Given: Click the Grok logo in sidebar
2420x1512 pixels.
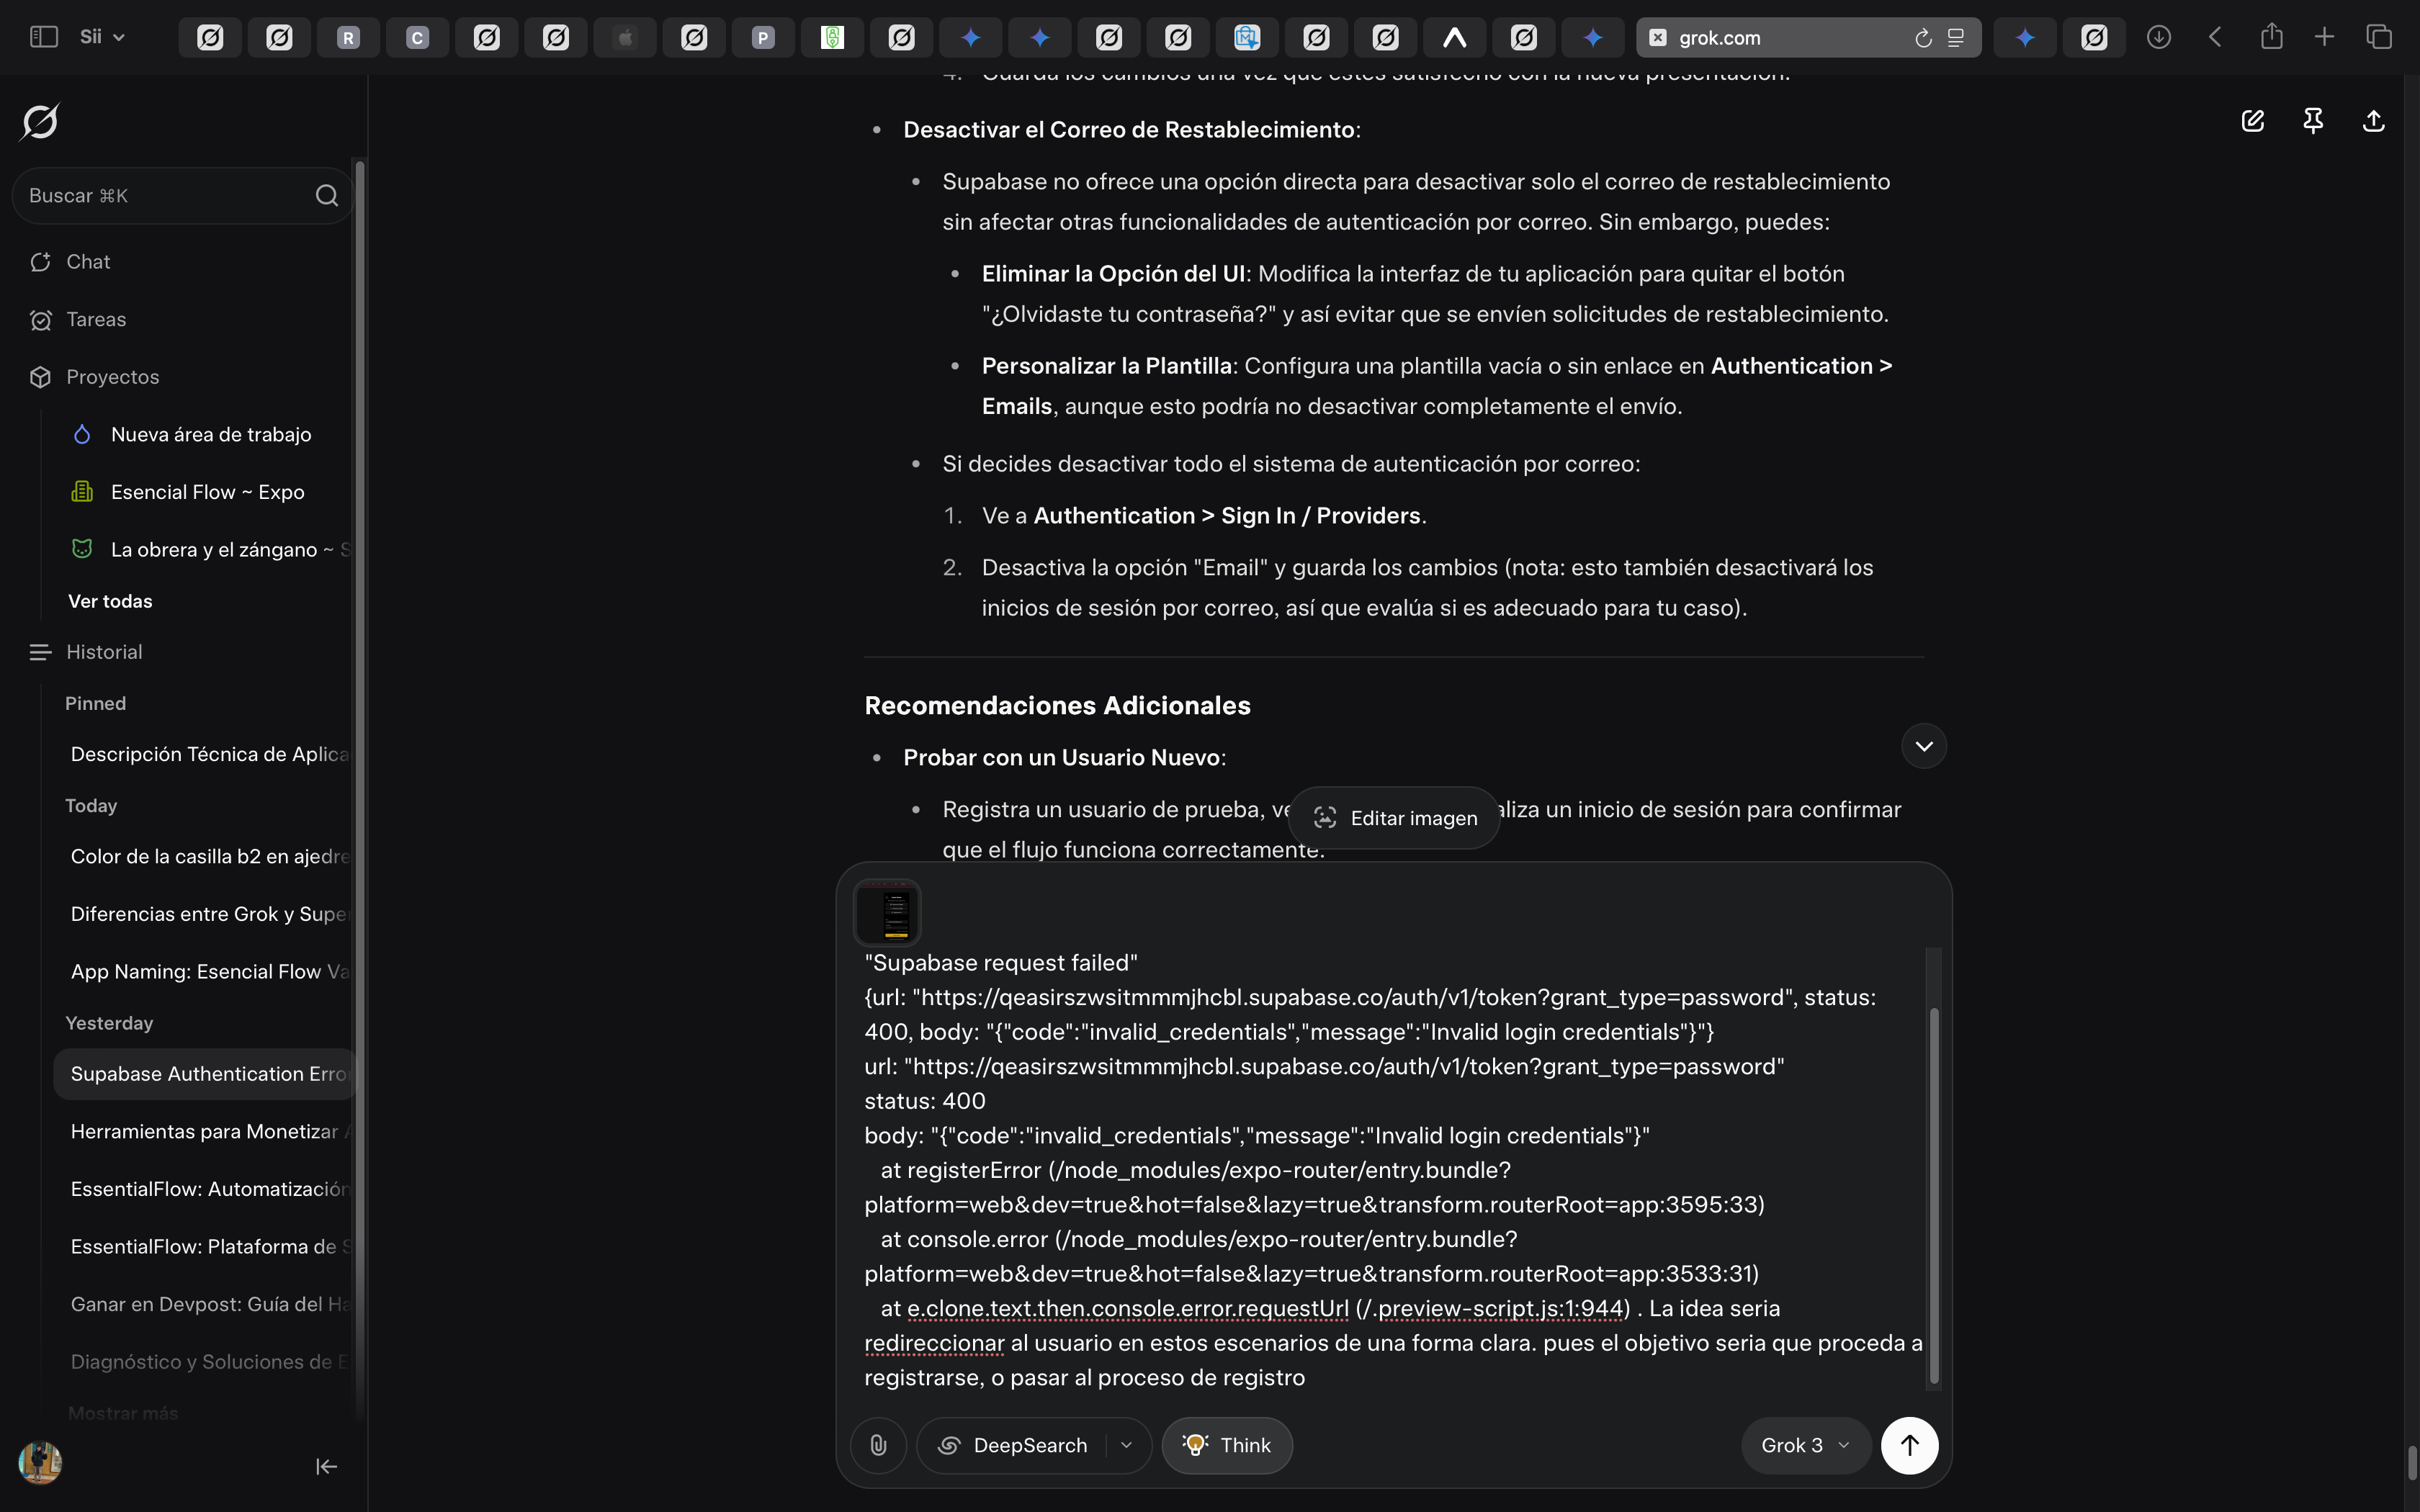Looking at the screenshot, I should coord(40,122).
